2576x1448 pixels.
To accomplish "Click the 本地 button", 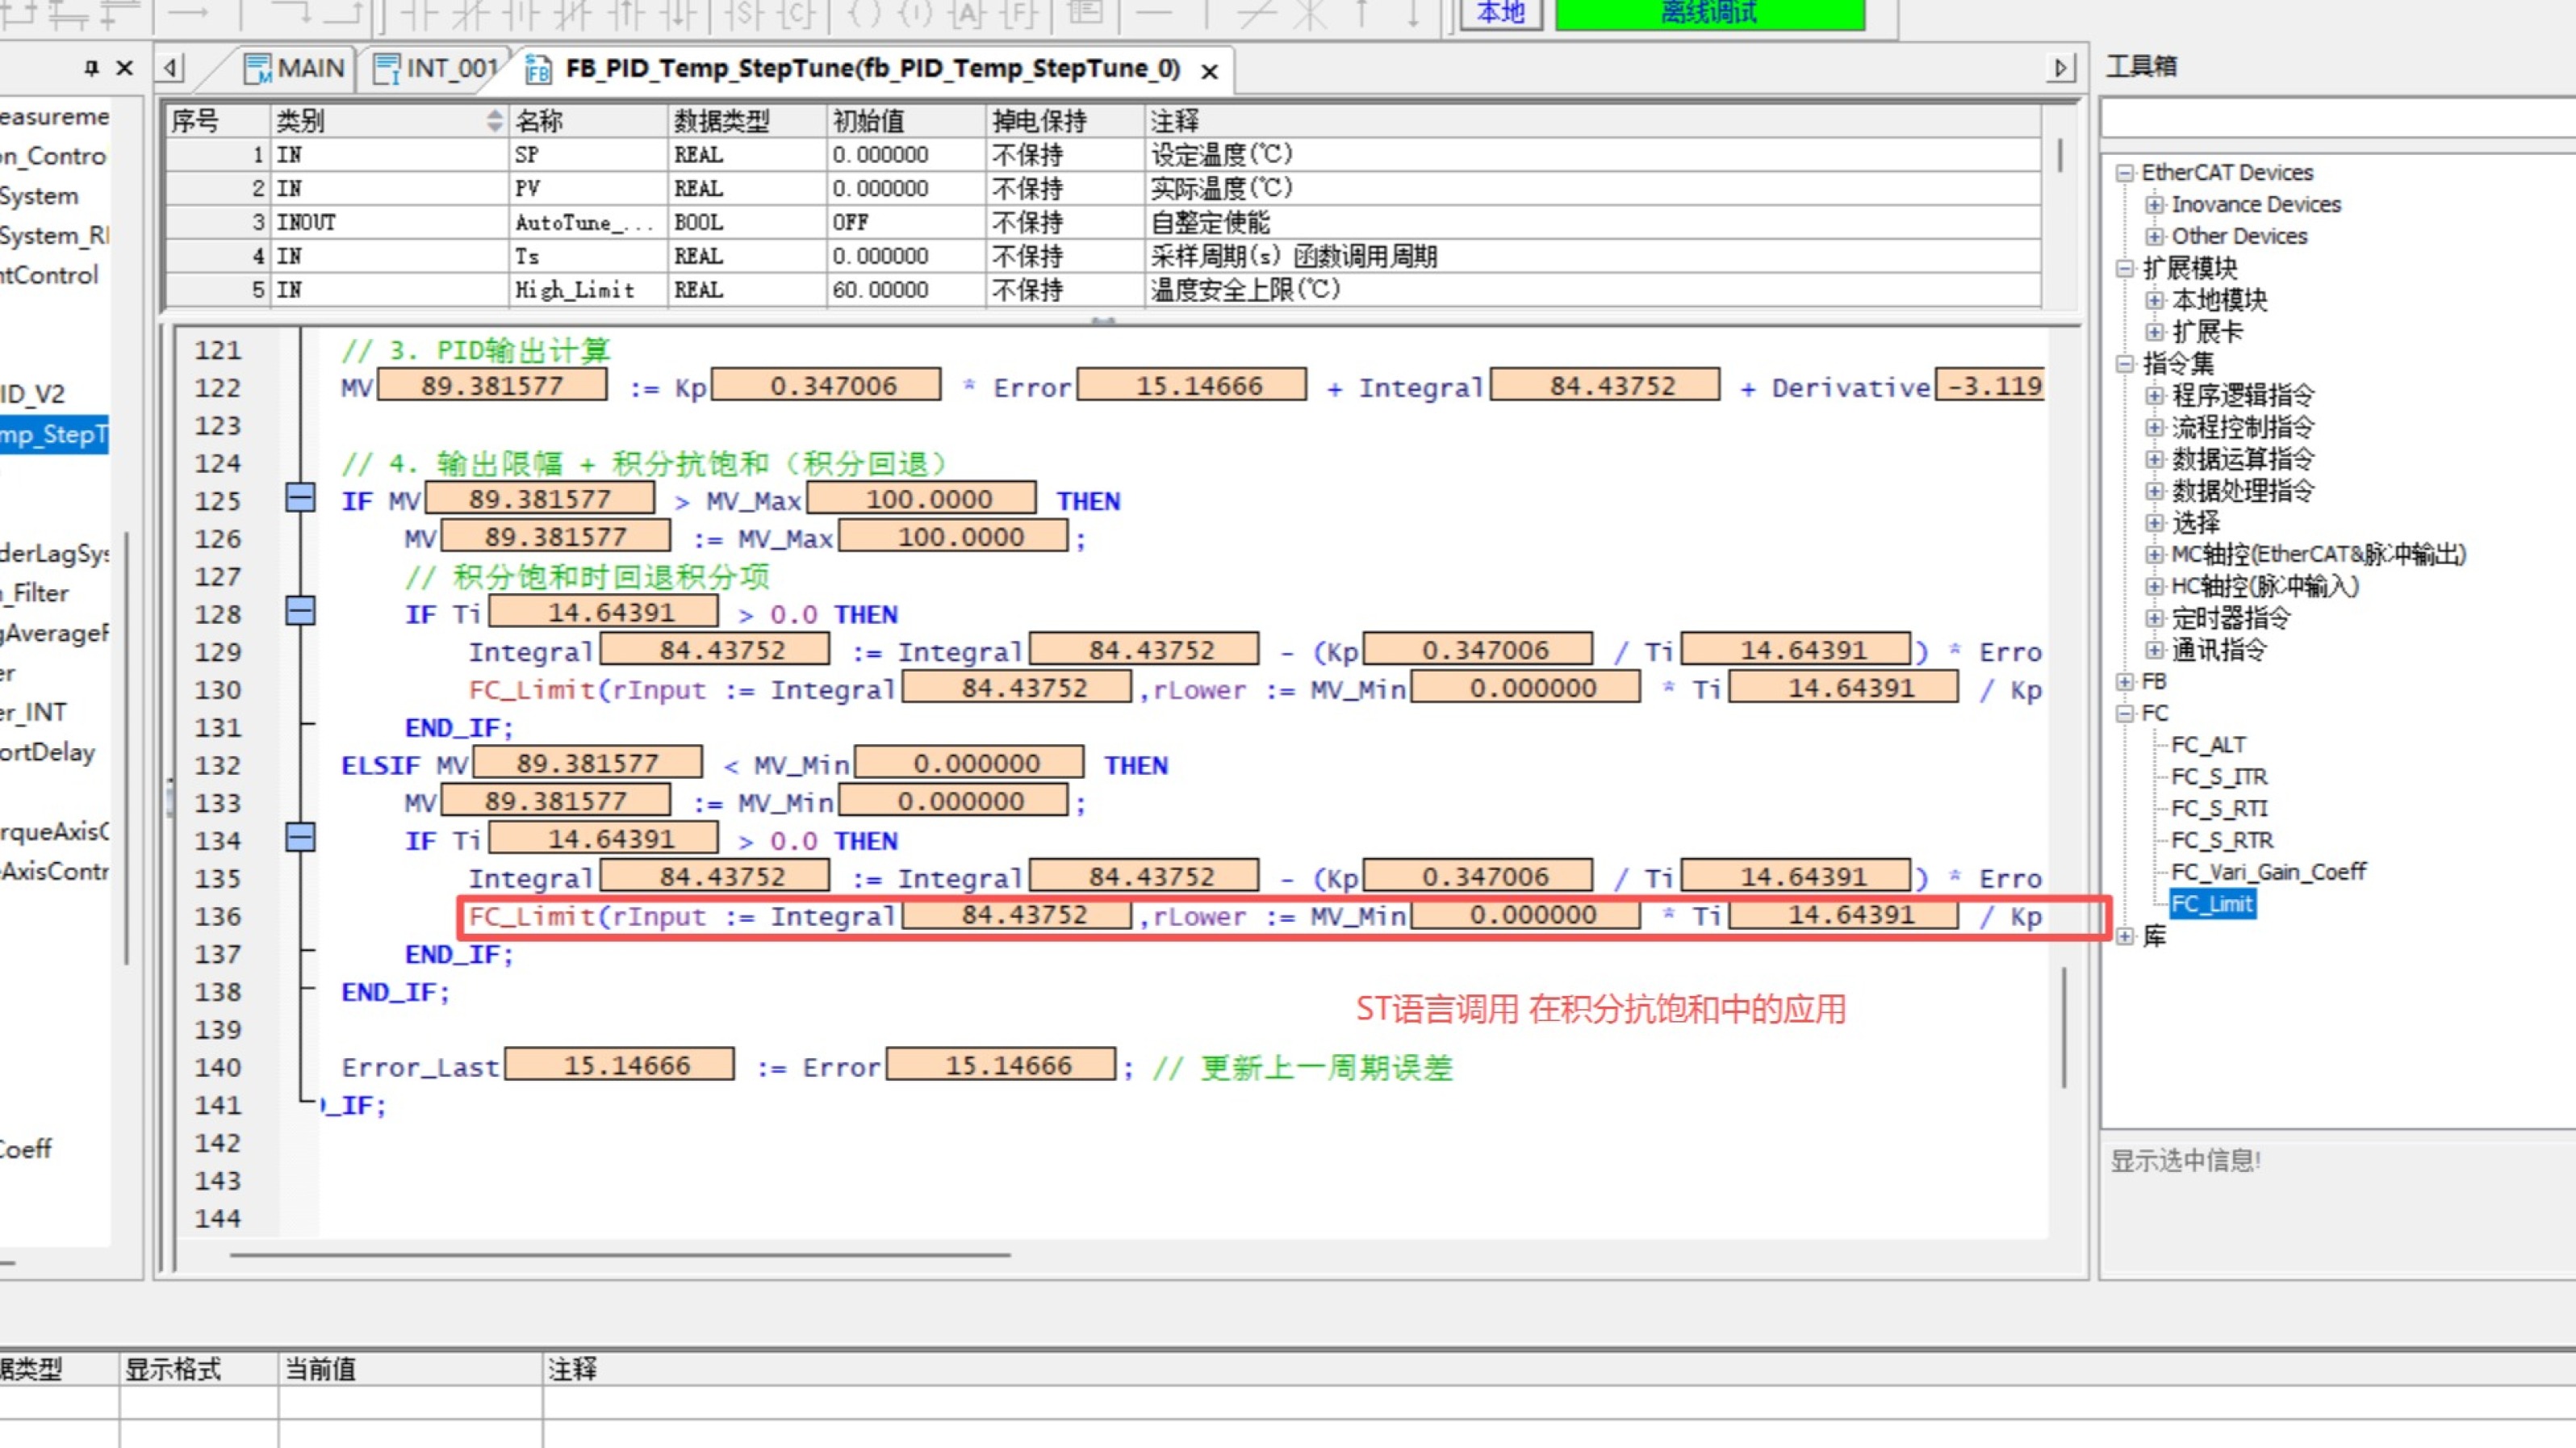I will click(x=1500, y=13).
